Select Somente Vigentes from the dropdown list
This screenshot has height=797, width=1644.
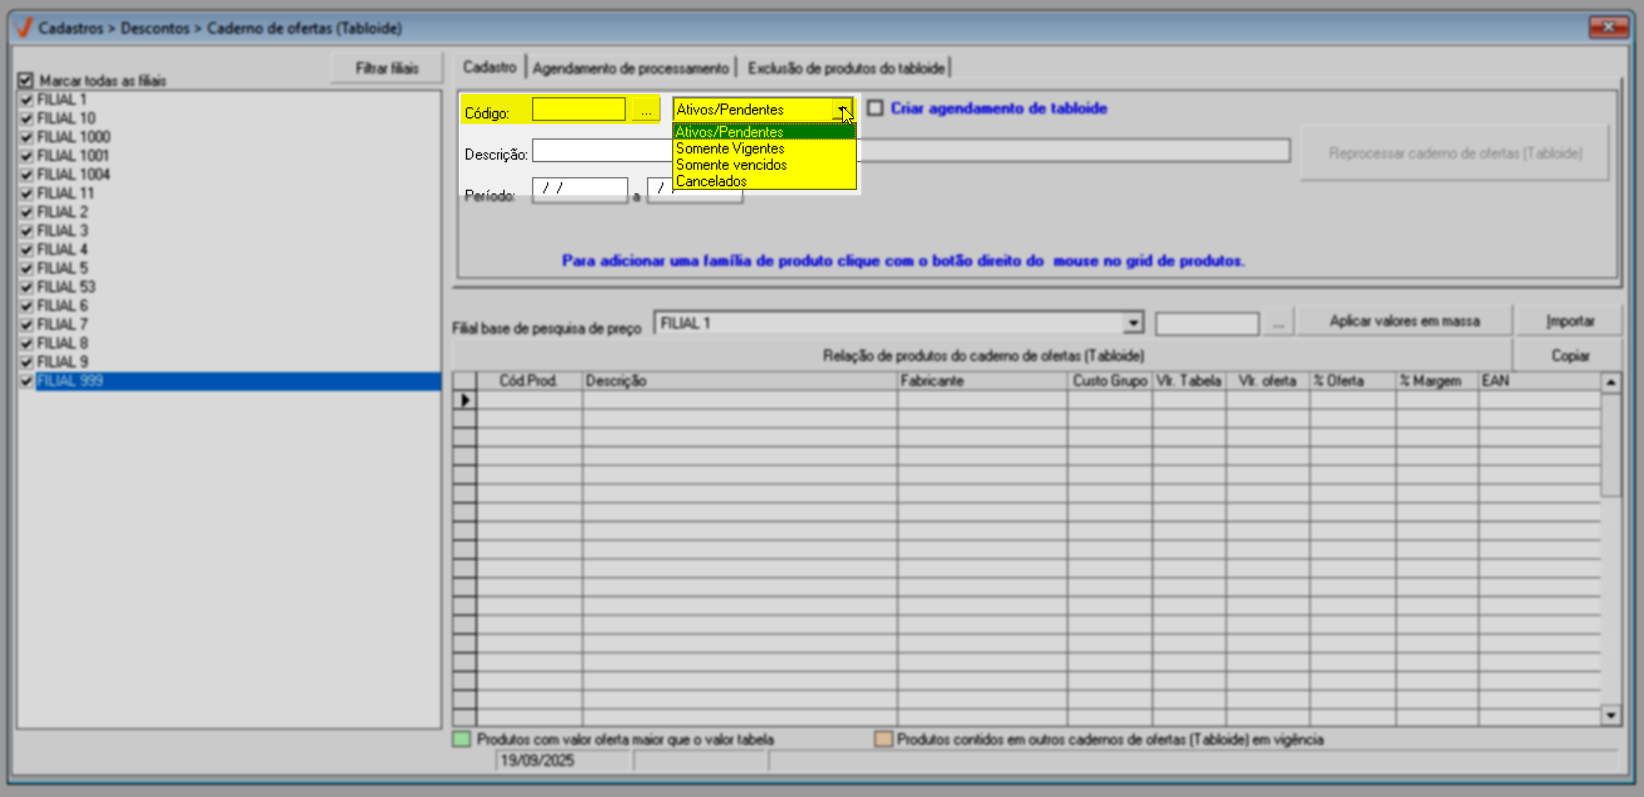tap(730, 148)
